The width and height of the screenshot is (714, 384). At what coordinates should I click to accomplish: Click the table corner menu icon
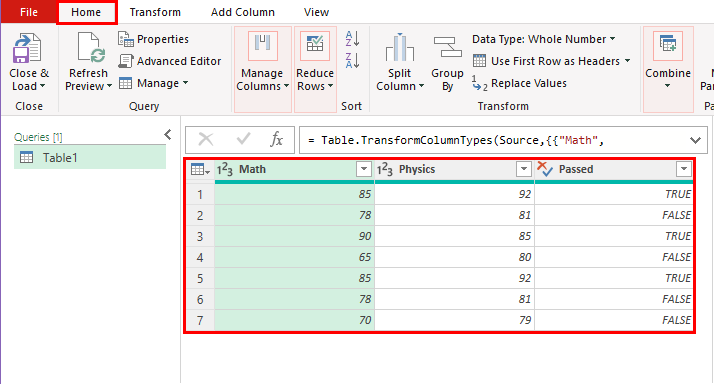[200, 169]
